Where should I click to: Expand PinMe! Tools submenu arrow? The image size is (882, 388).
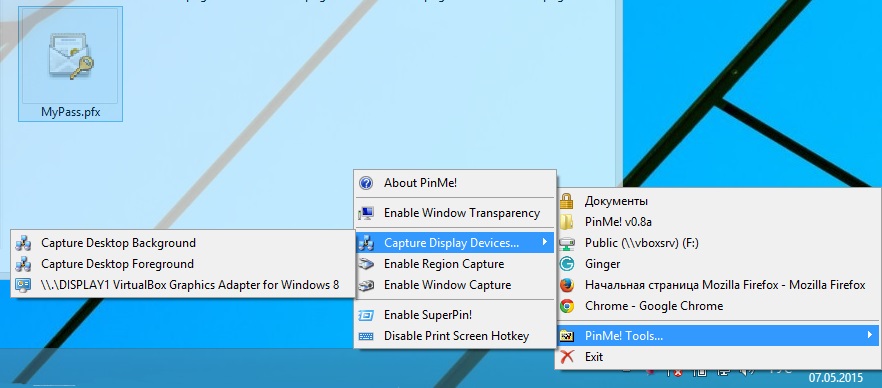point(870,335)
